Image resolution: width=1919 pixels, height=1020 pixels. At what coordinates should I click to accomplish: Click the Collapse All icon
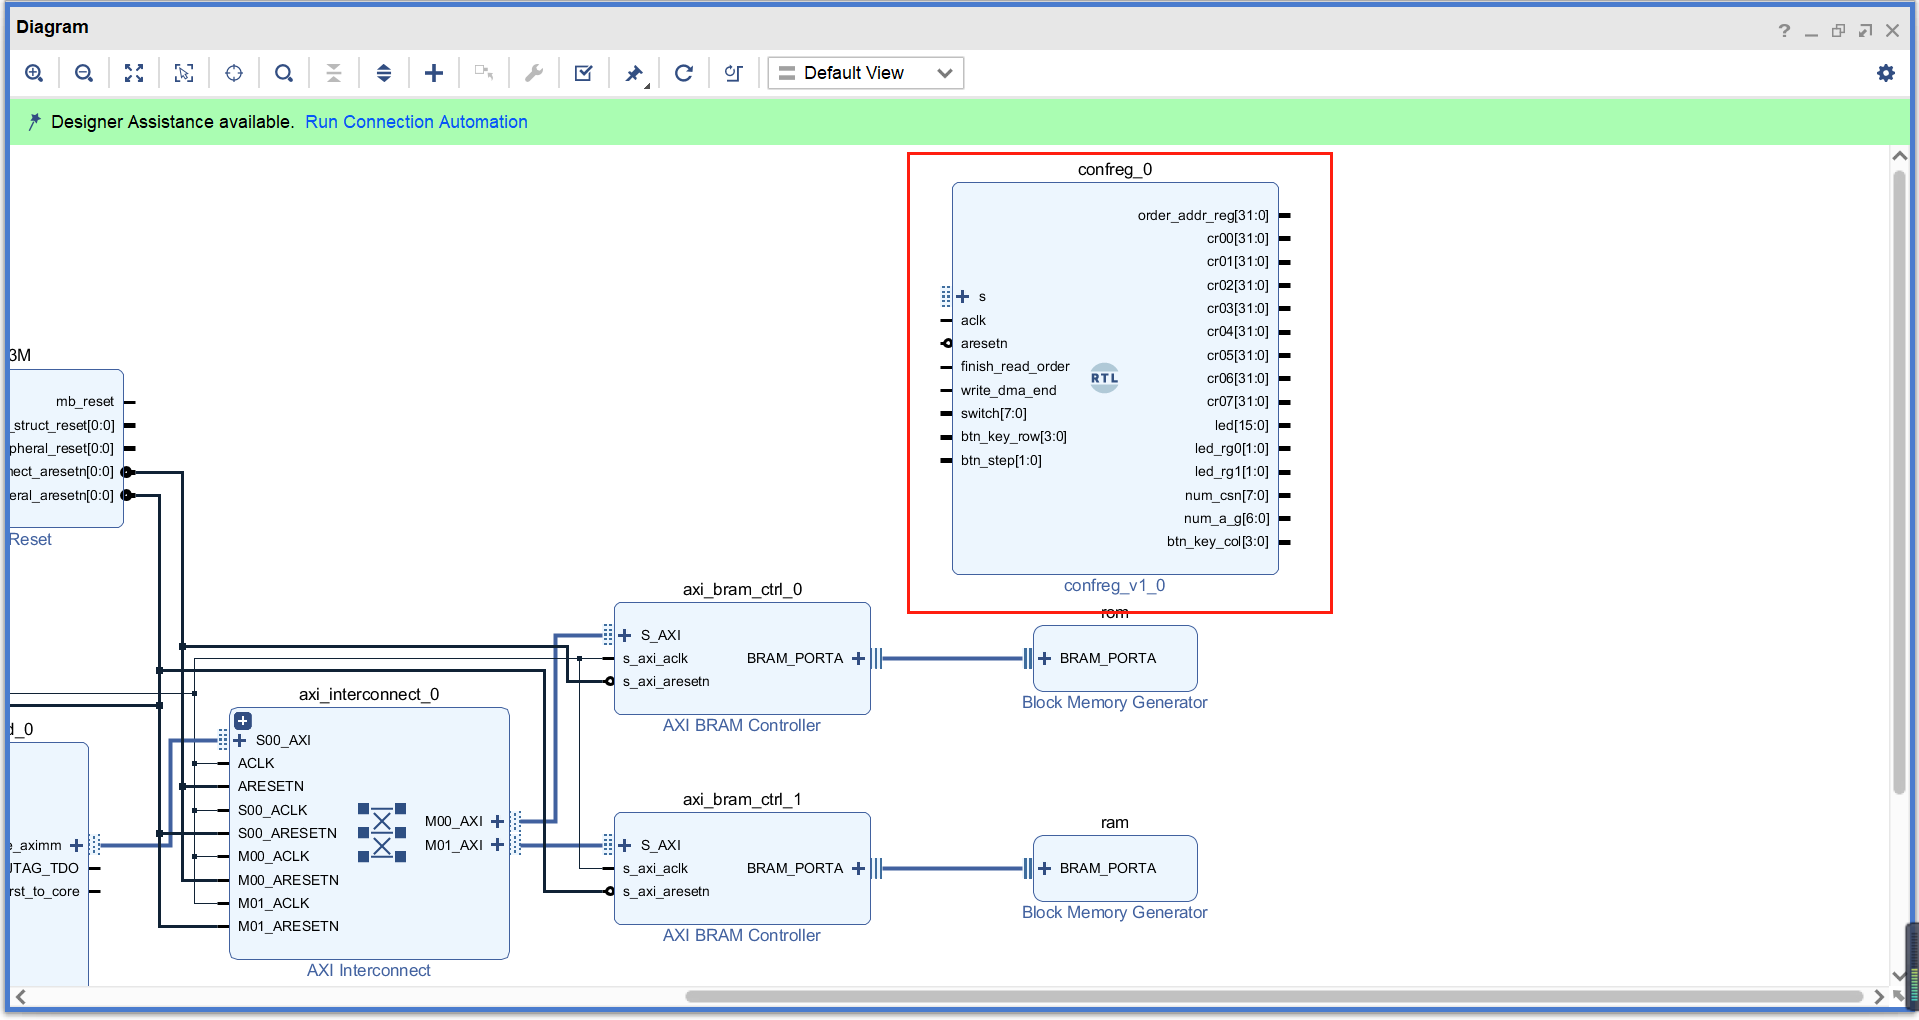(x=334, y=73)
